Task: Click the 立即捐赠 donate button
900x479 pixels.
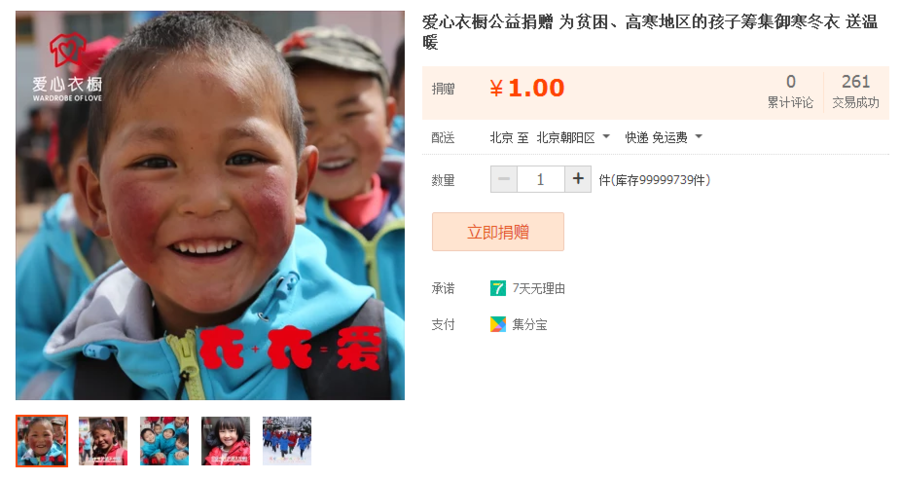Action: (498, 232)
